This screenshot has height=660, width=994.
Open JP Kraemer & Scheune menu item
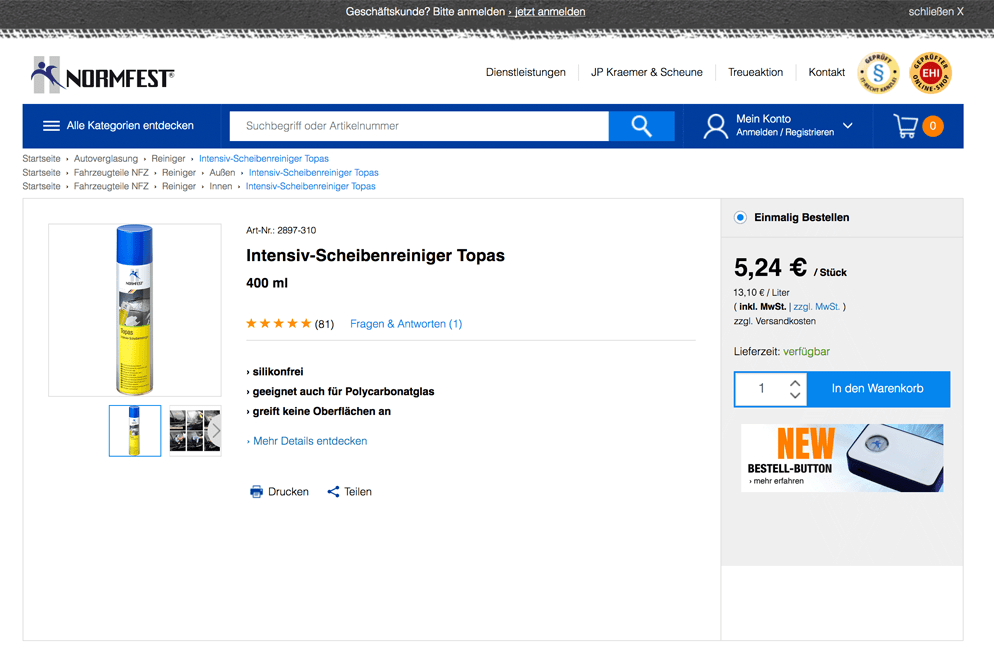(x=647, y=72)
